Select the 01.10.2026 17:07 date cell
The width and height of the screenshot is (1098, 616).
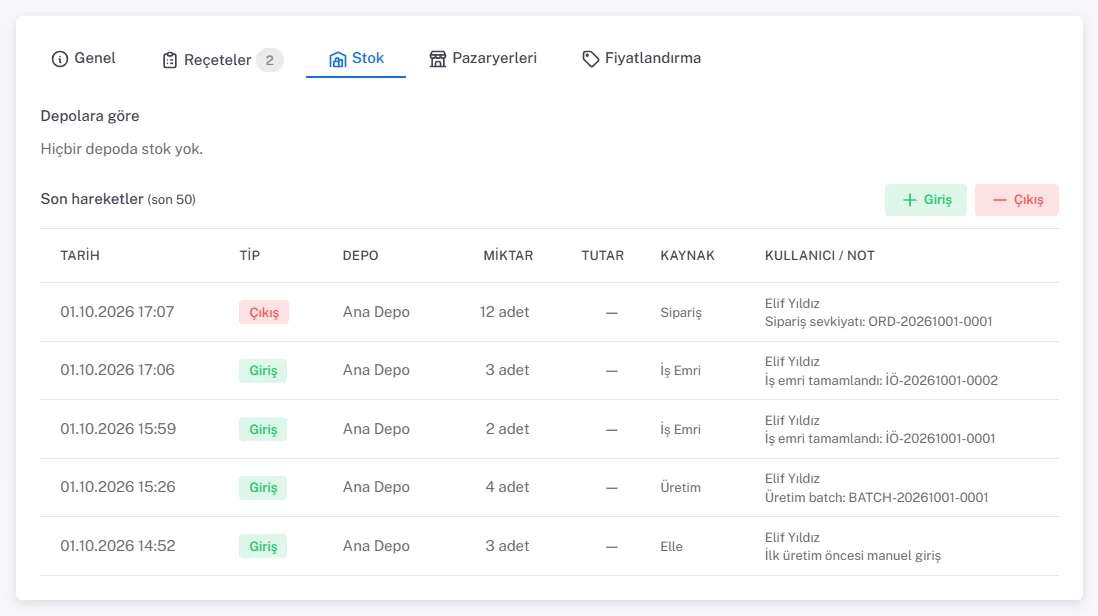(117, 312)
